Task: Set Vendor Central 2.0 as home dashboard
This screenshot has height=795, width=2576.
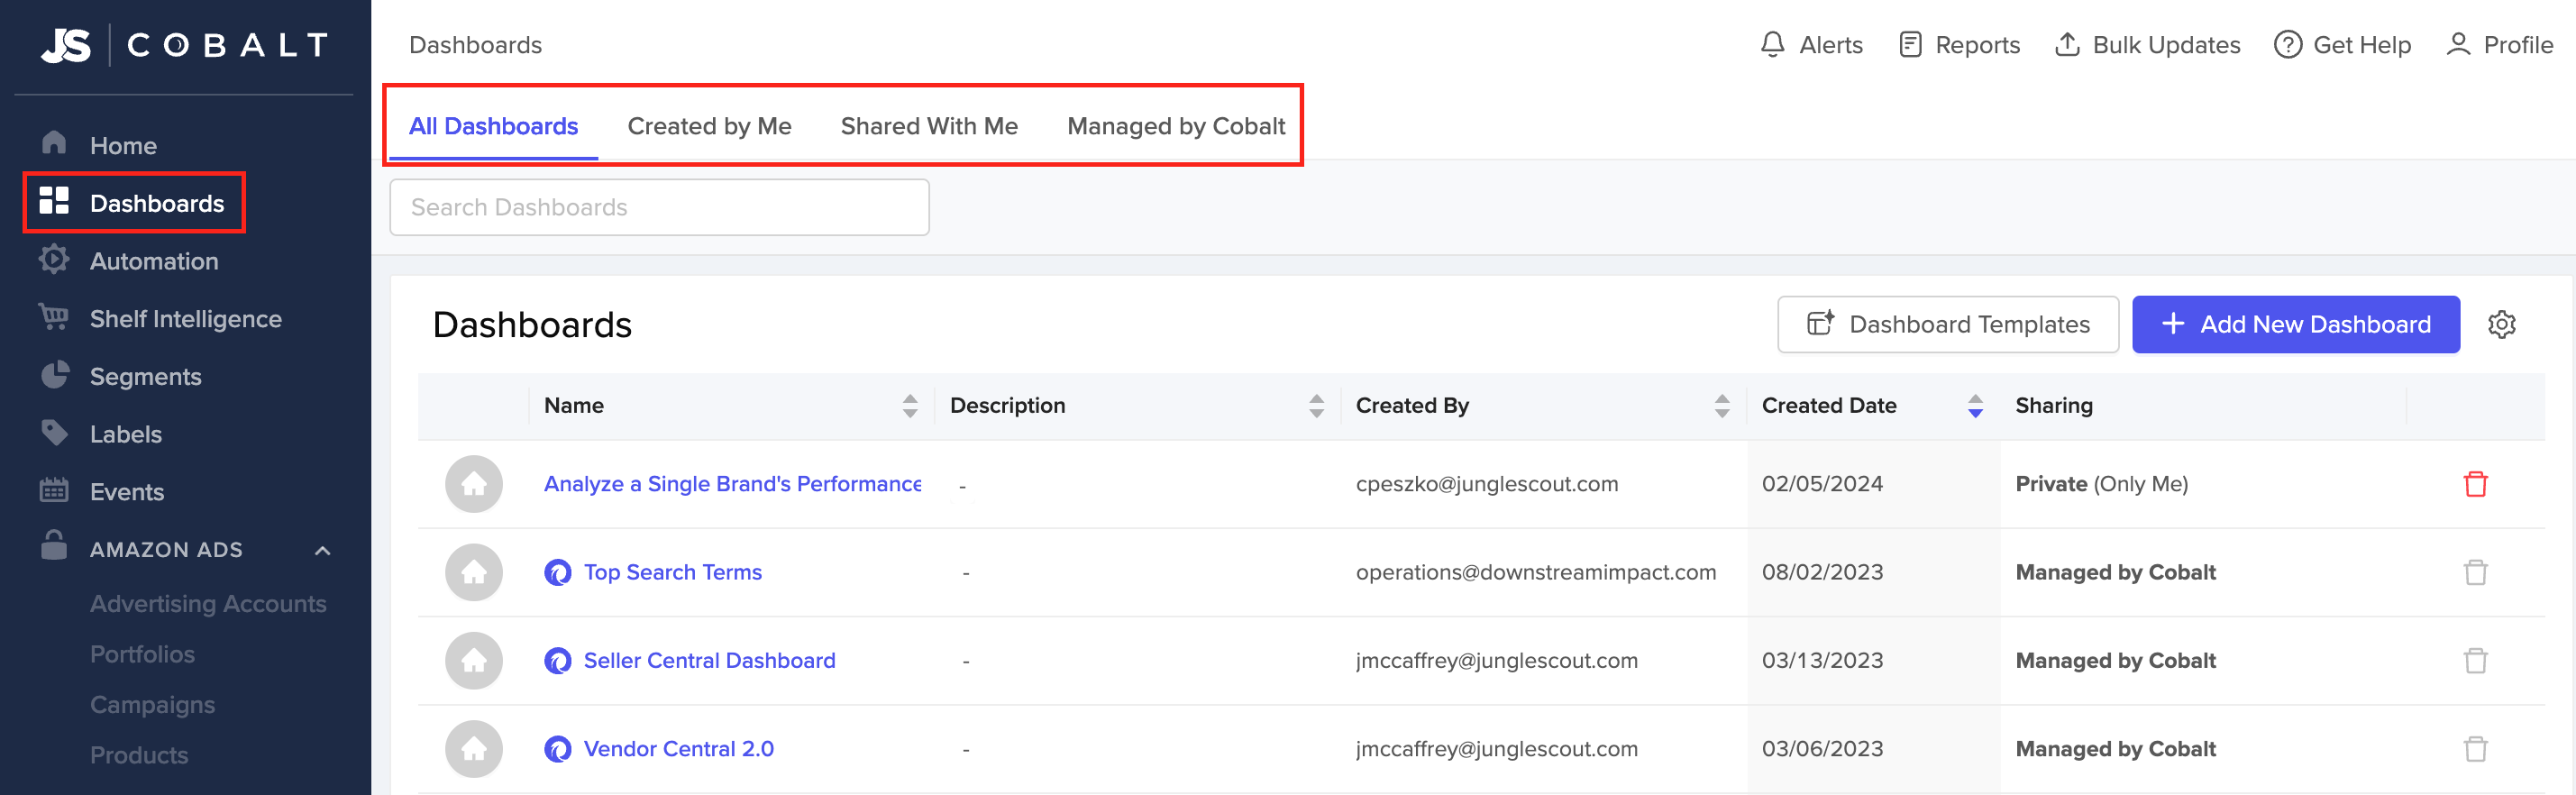Action: pos(474,749)
